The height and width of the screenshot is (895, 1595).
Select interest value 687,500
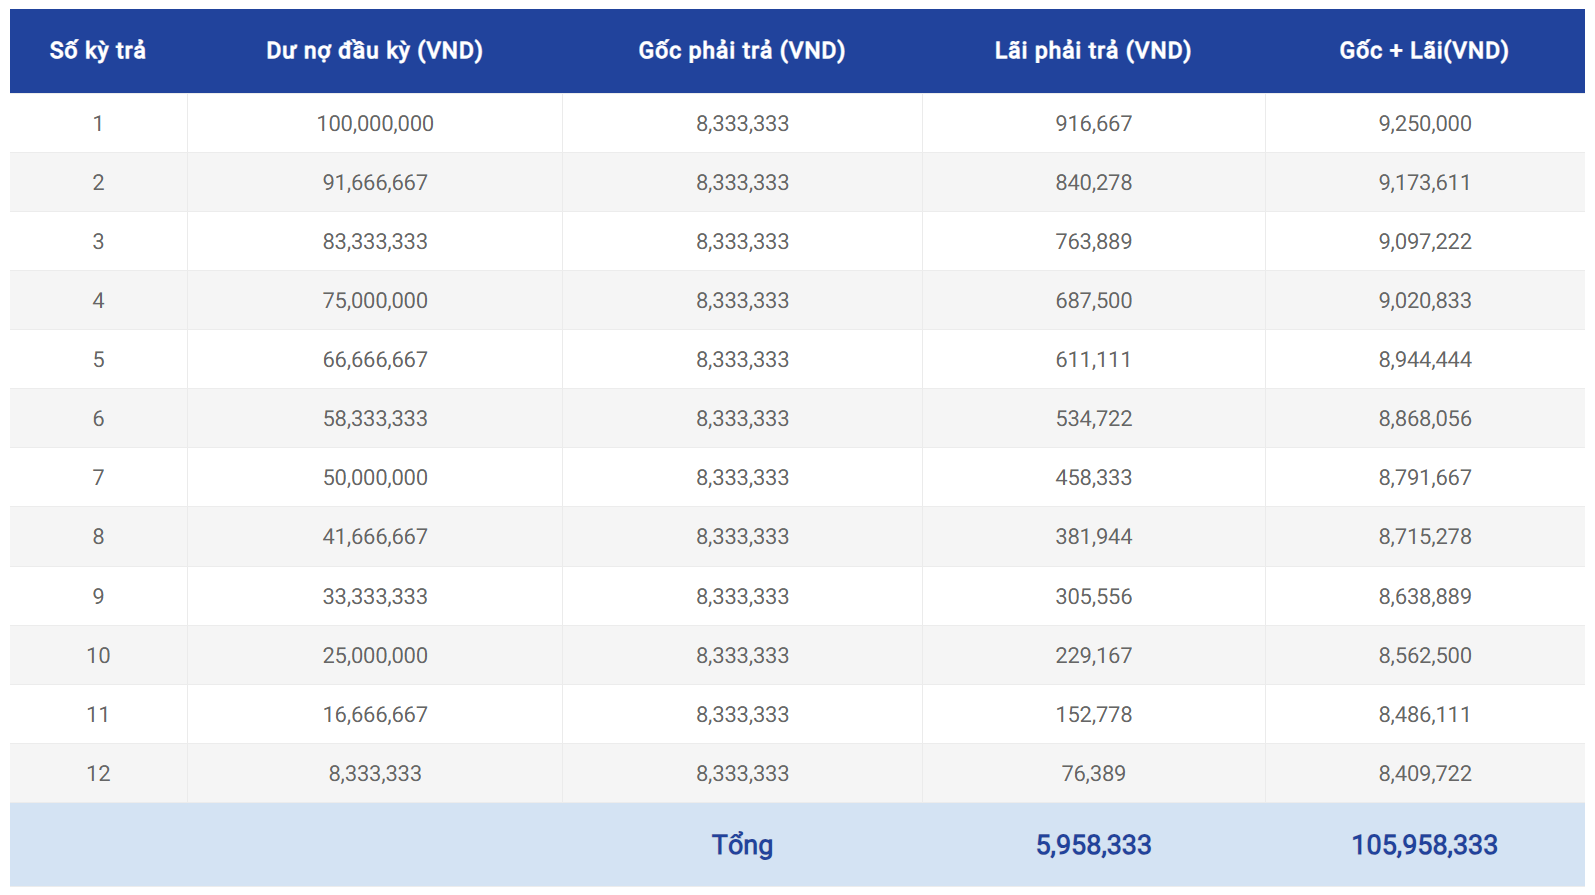pos(1094,300)
